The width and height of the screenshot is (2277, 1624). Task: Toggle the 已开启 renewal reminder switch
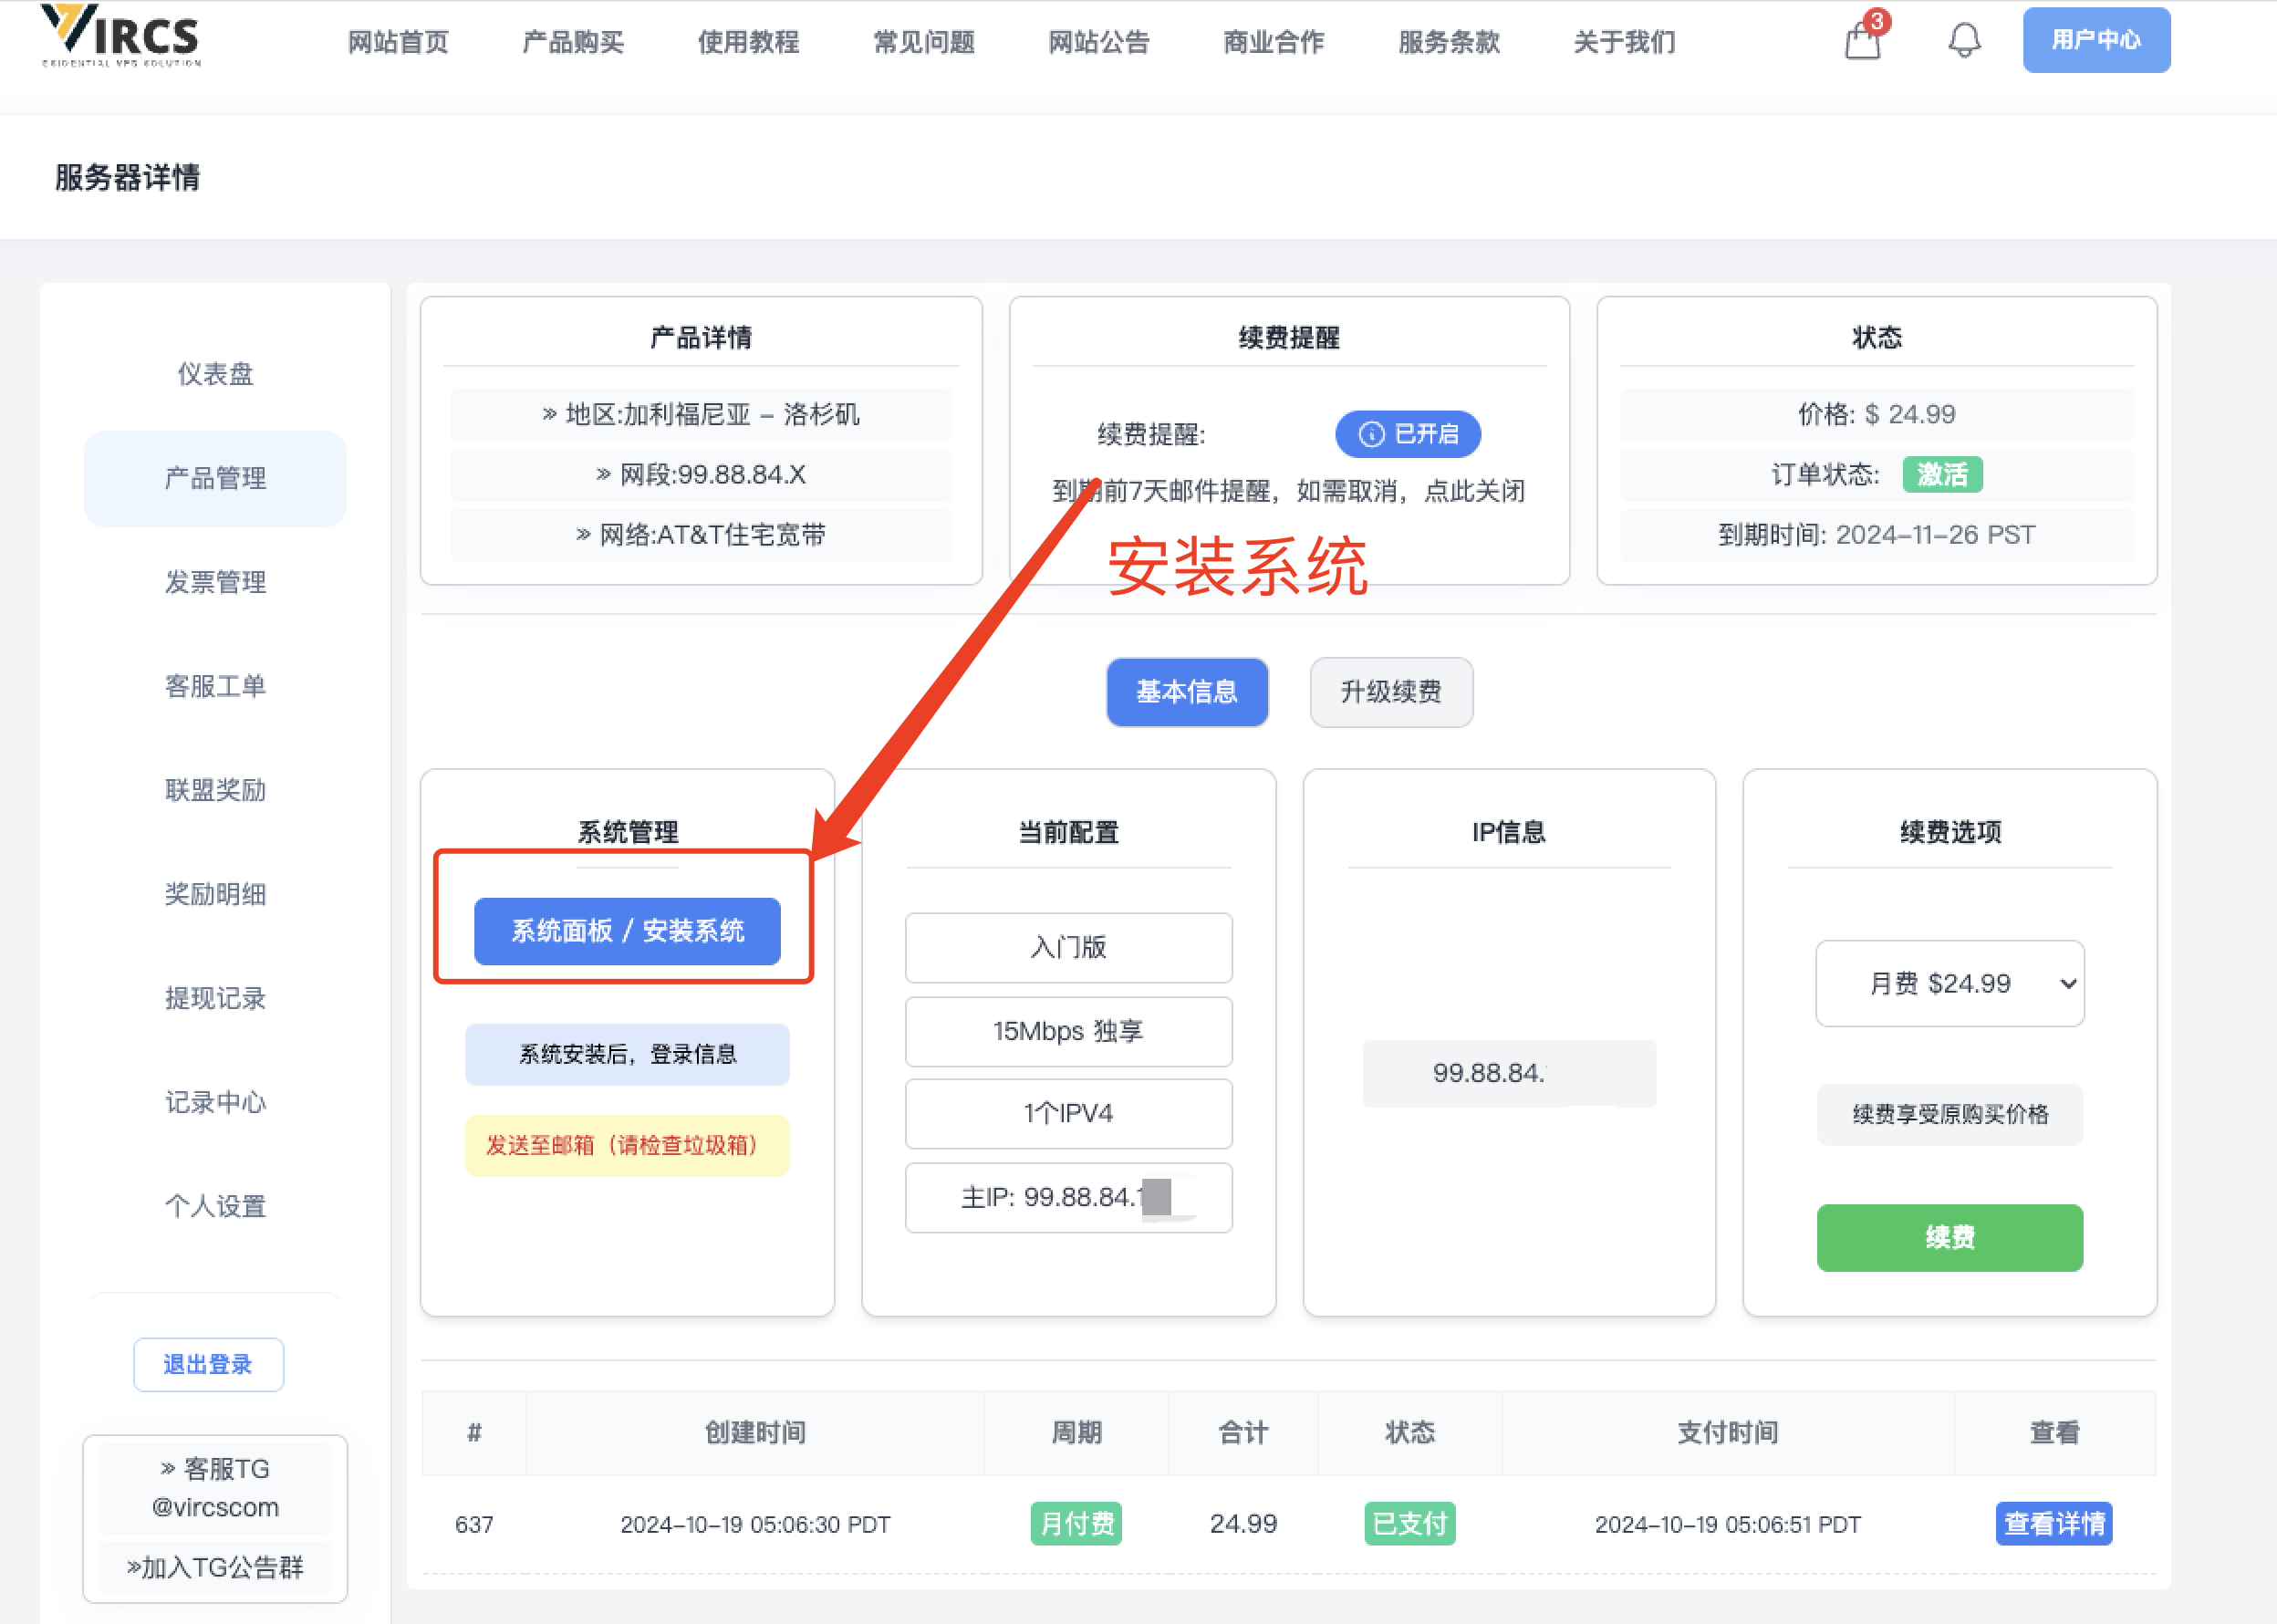tap(1407, 434)
